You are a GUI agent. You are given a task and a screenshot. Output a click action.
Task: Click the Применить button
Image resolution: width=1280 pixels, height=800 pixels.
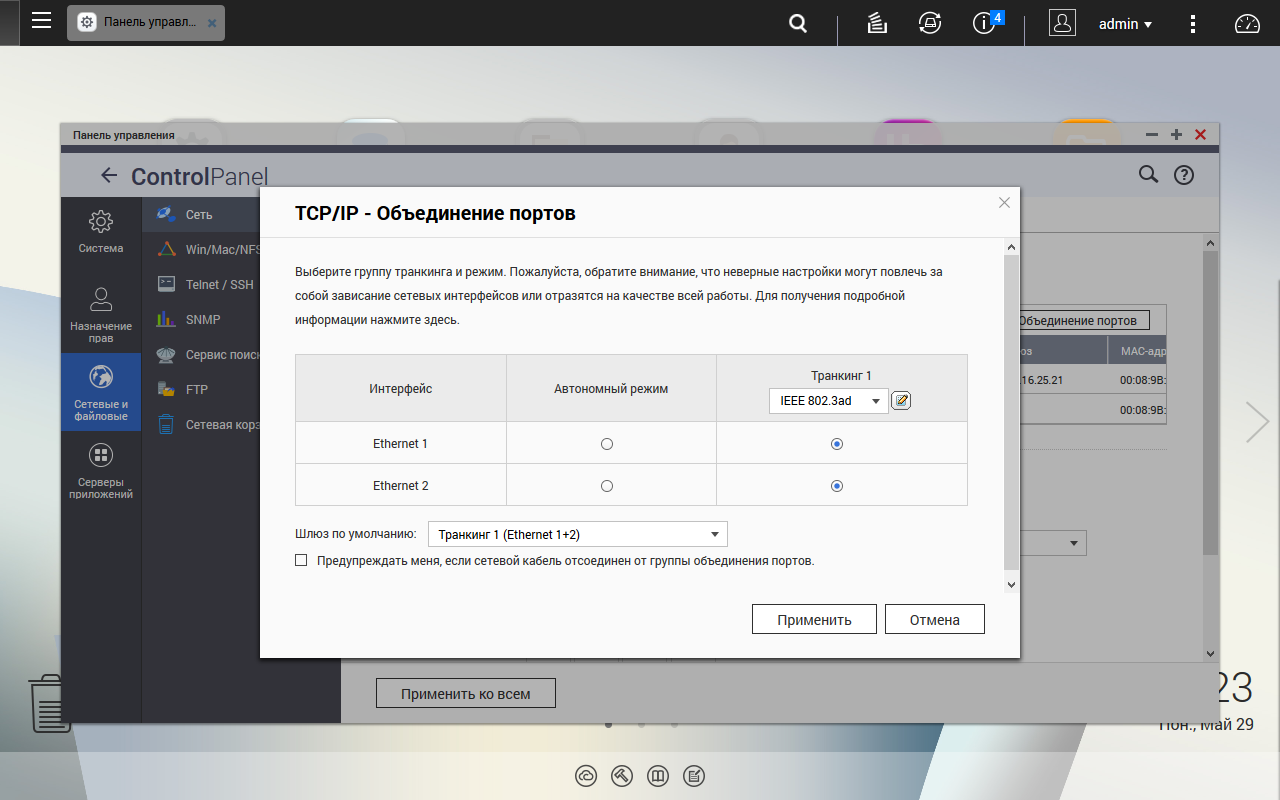click(814, 619)
